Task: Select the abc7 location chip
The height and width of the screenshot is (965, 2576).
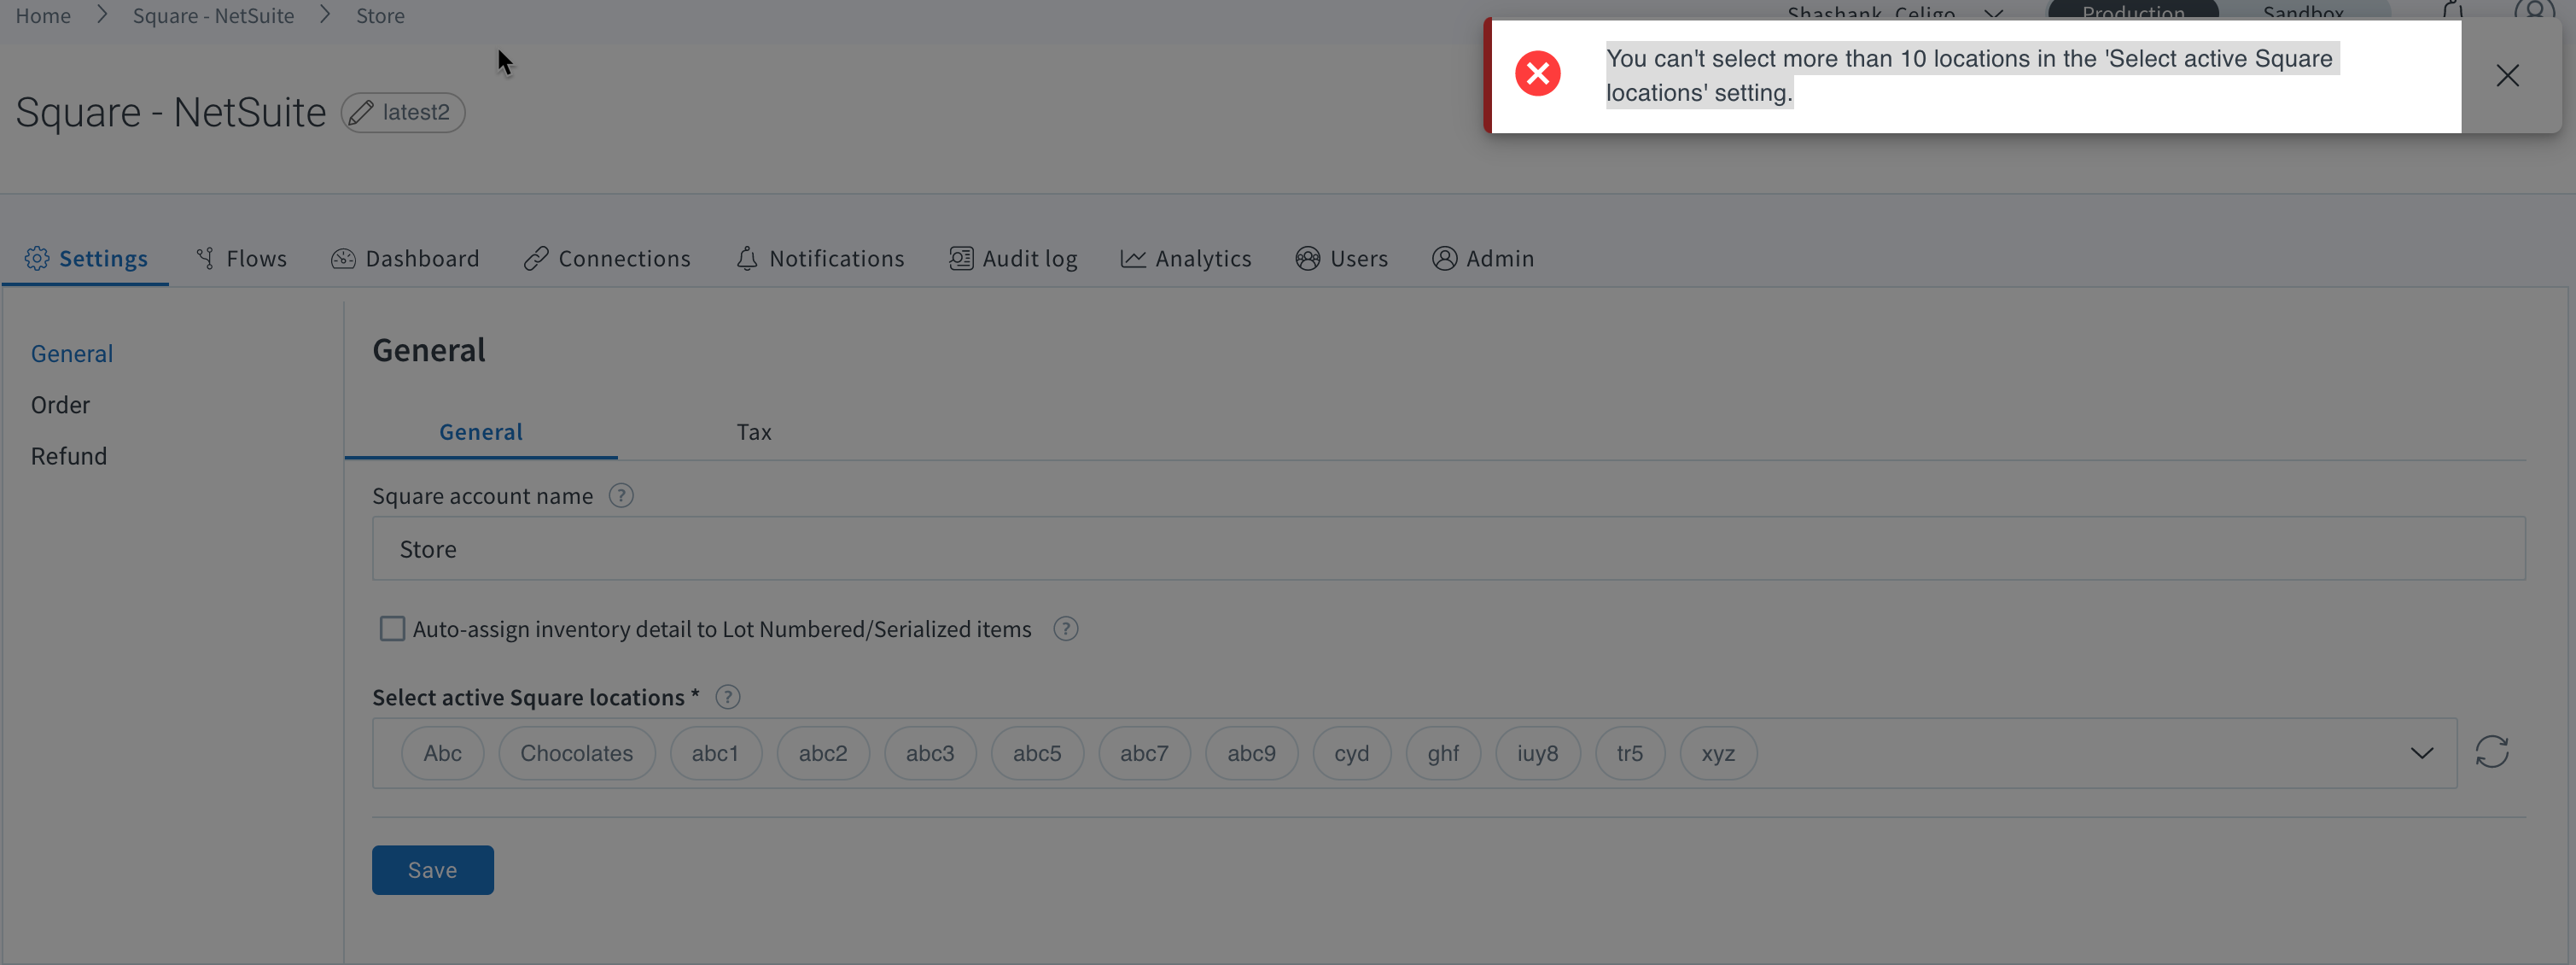Action: pos(1144,753)
